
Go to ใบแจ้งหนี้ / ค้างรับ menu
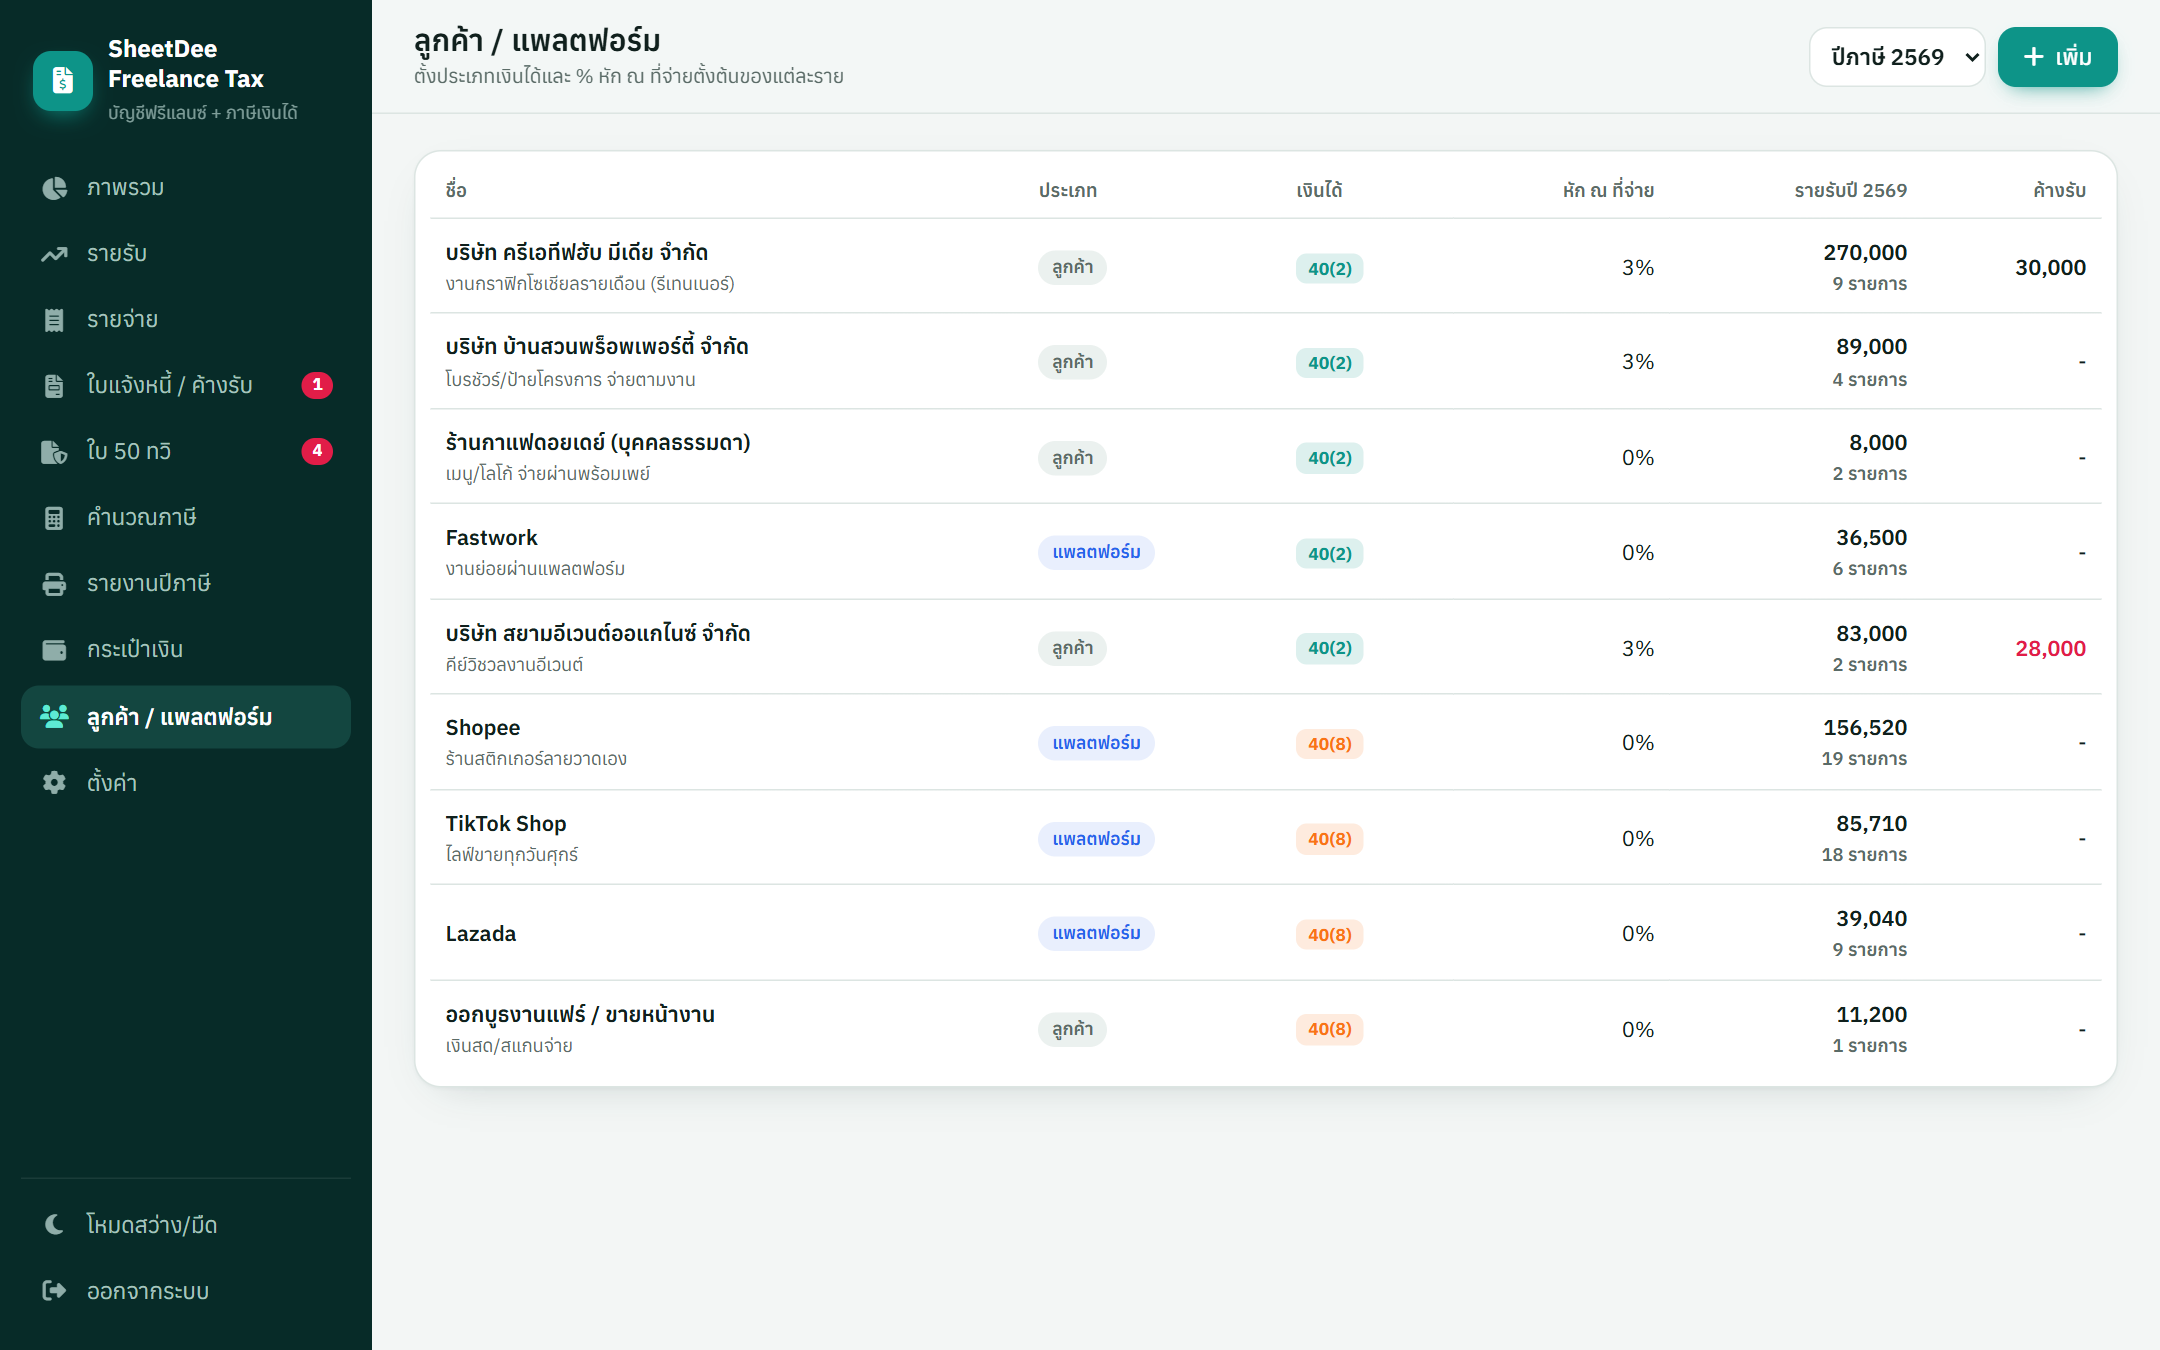(186, 385)
